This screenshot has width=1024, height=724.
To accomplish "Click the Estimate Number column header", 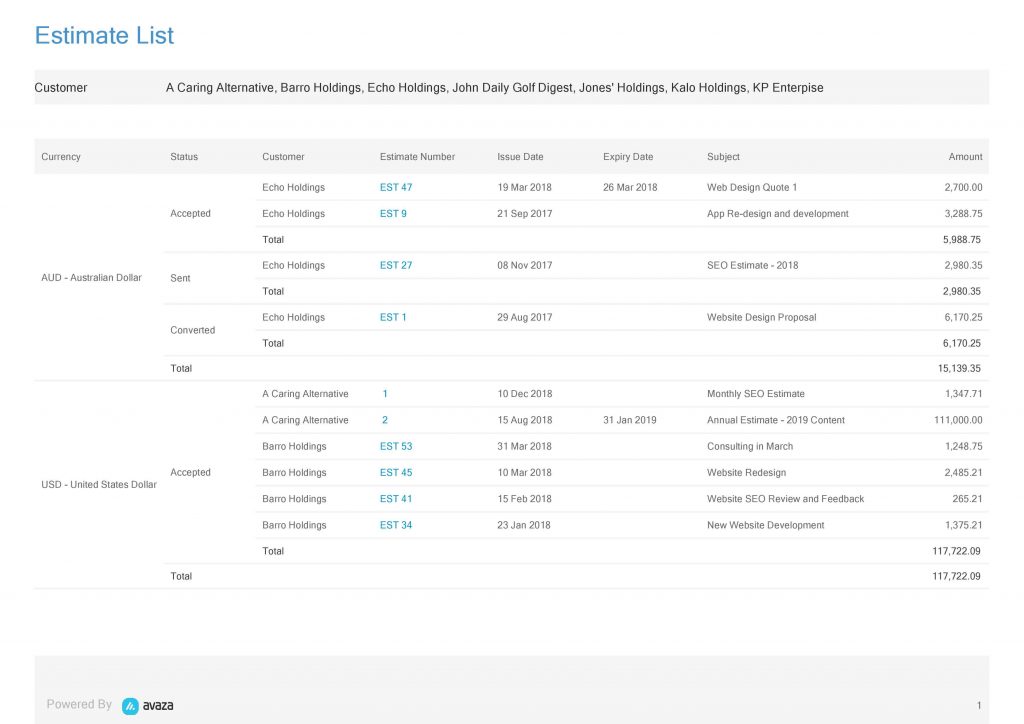I will pyautogui.click(x=417, y=157).
